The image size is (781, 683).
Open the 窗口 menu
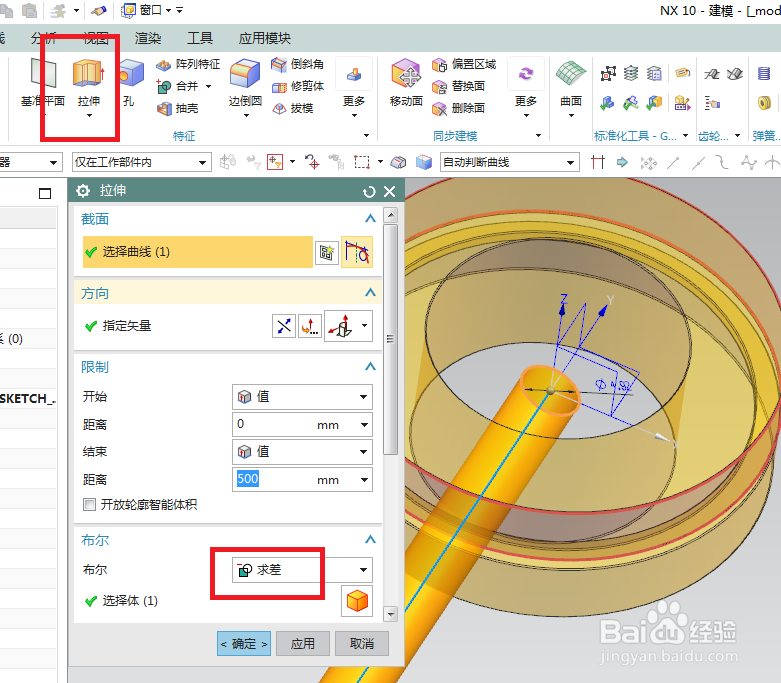click(x=150, y=10)
